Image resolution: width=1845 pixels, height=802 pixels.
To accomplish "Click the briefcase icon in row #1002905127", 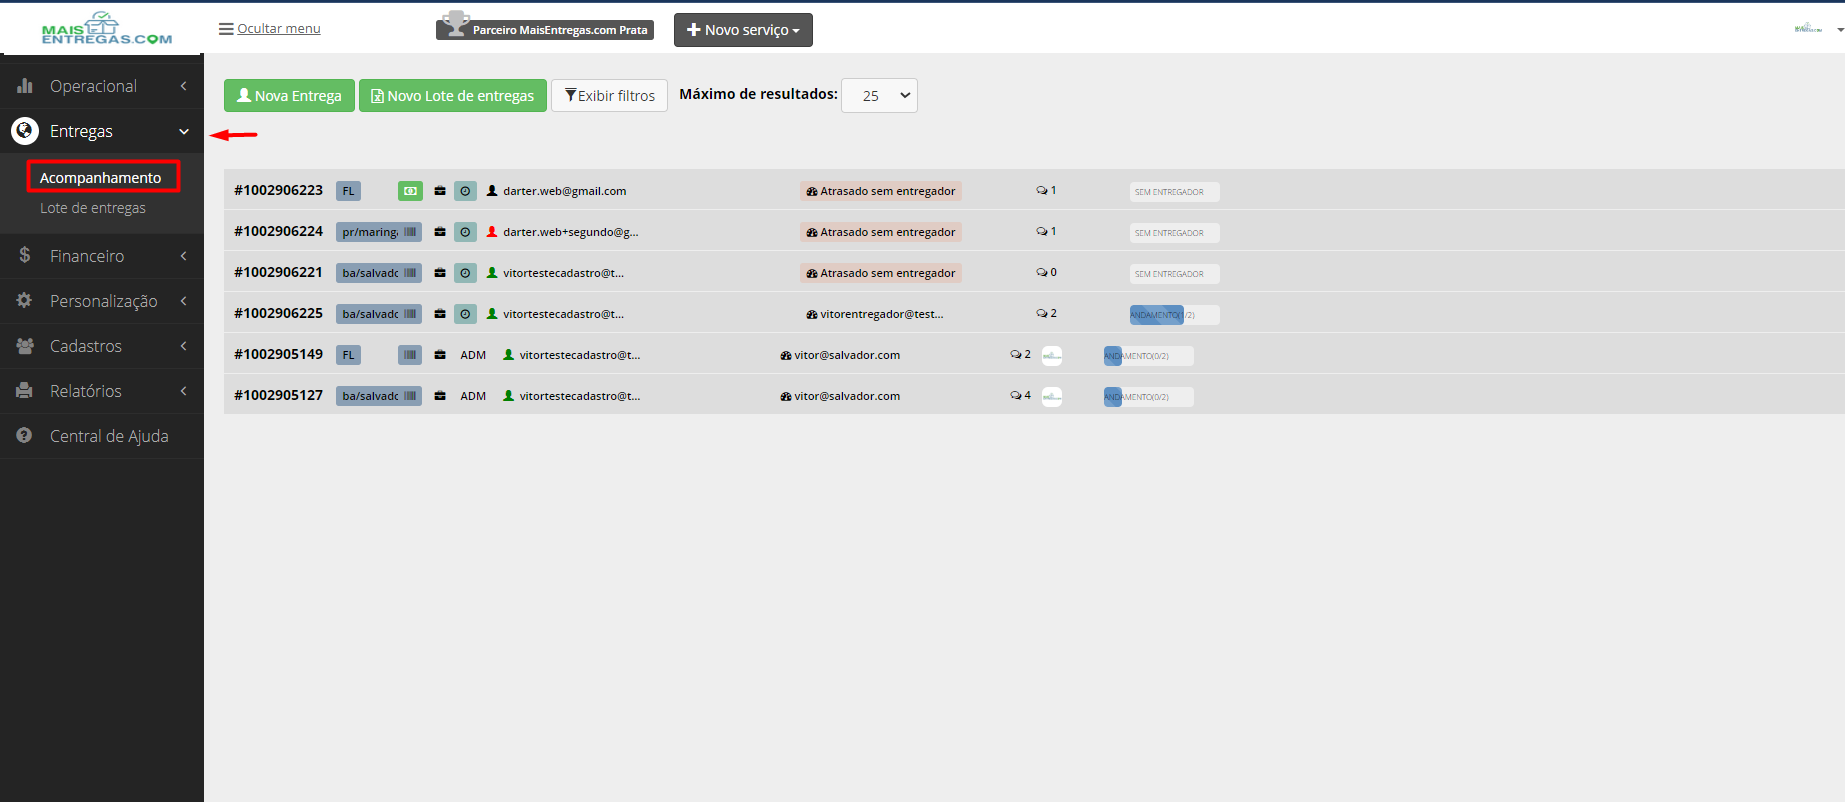I will pos(440,396).
